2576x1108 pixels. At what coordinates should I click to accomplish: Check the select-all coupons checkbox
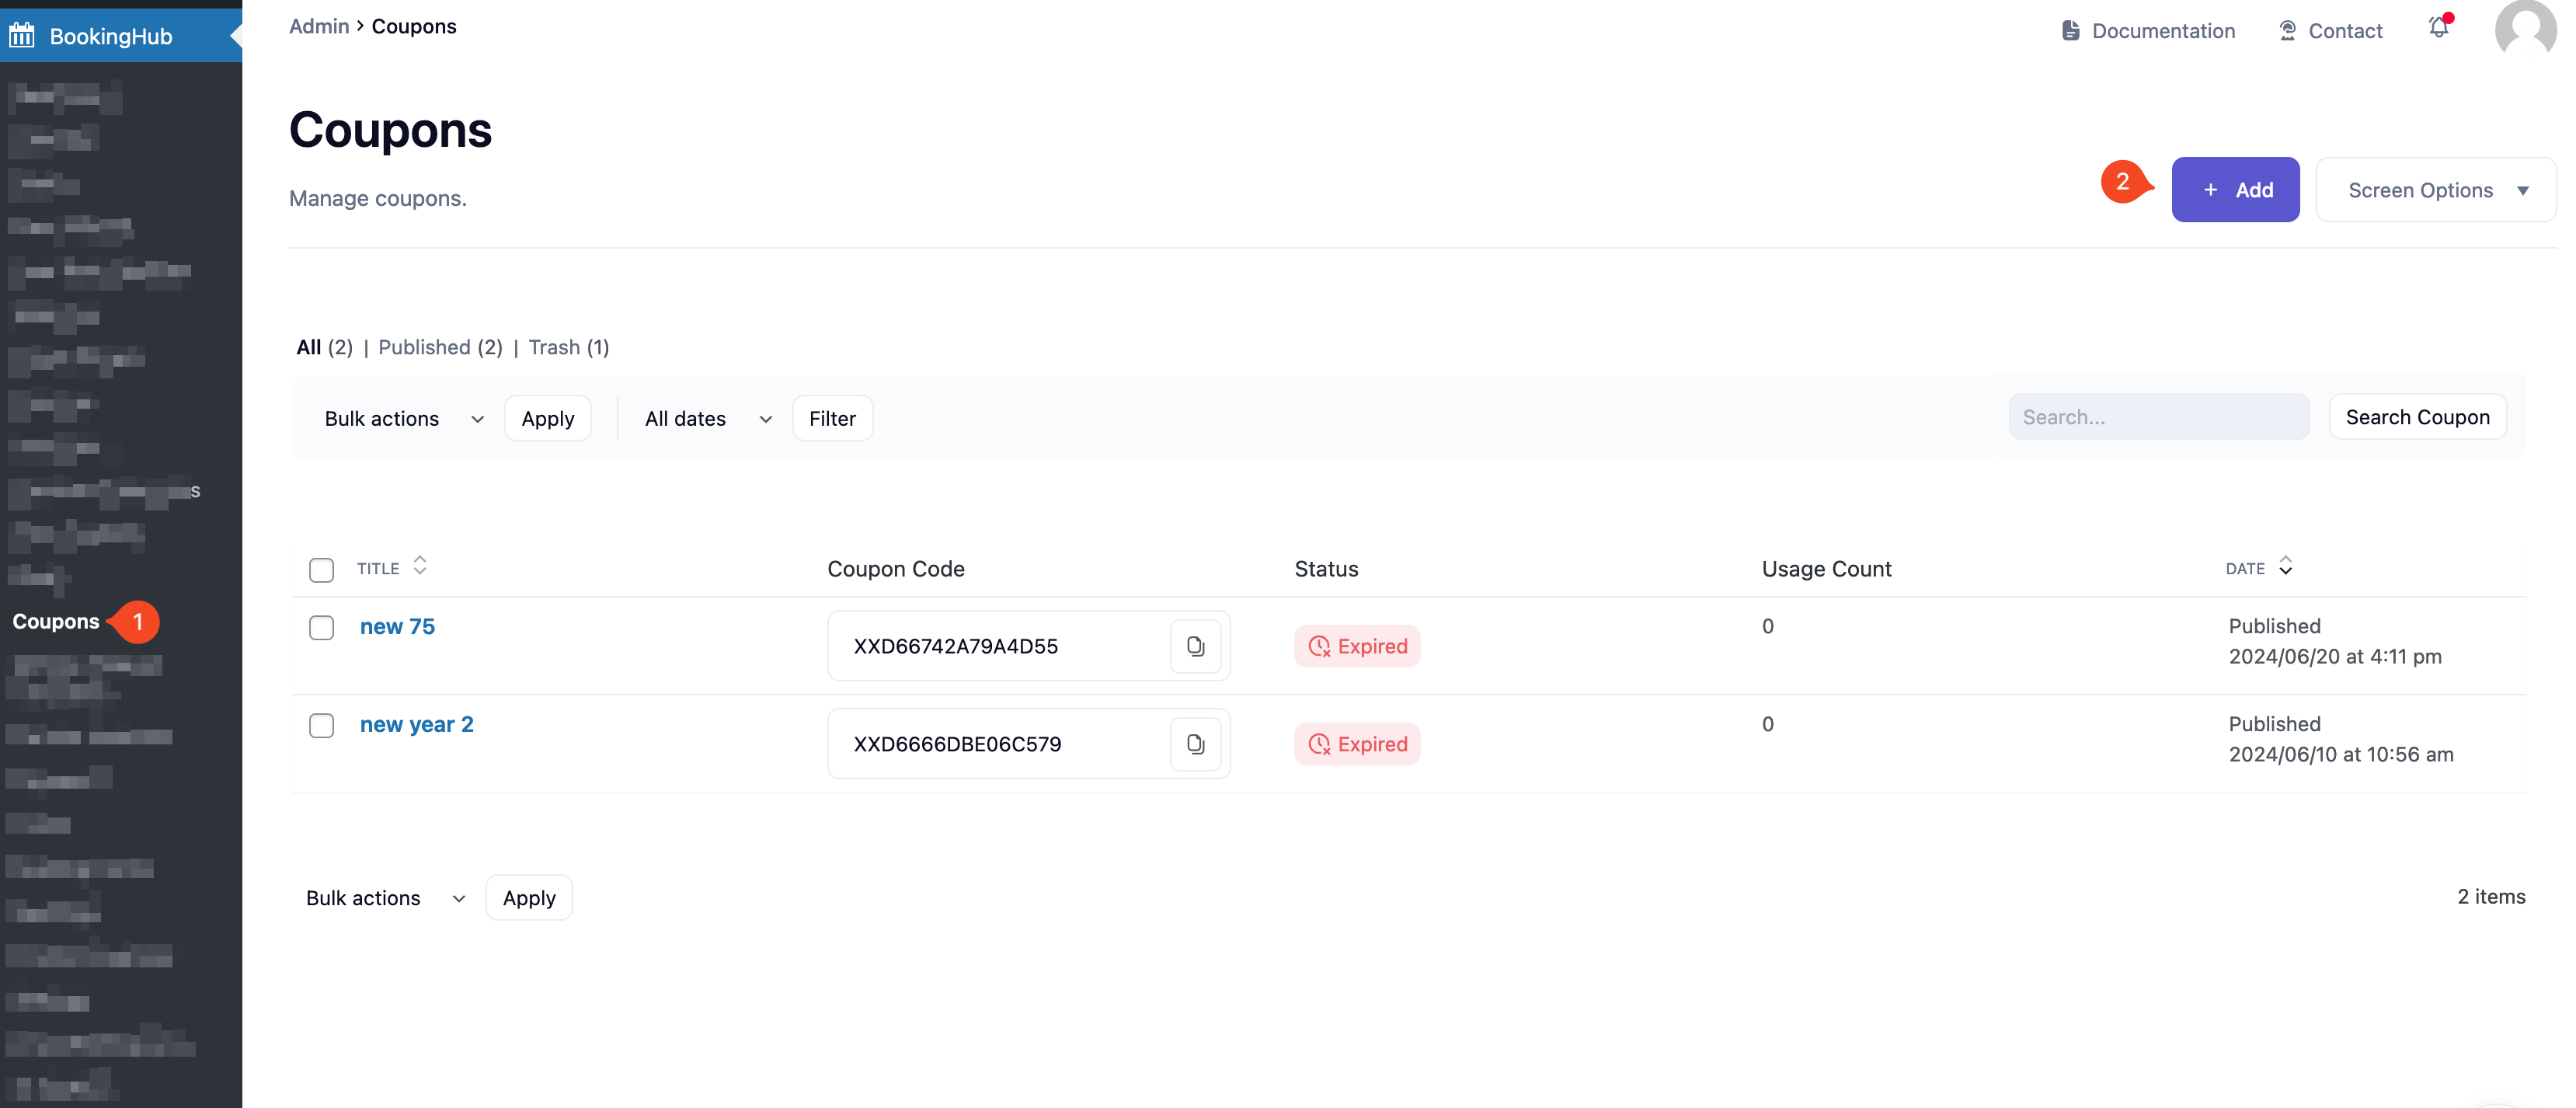tap(321, 570)
